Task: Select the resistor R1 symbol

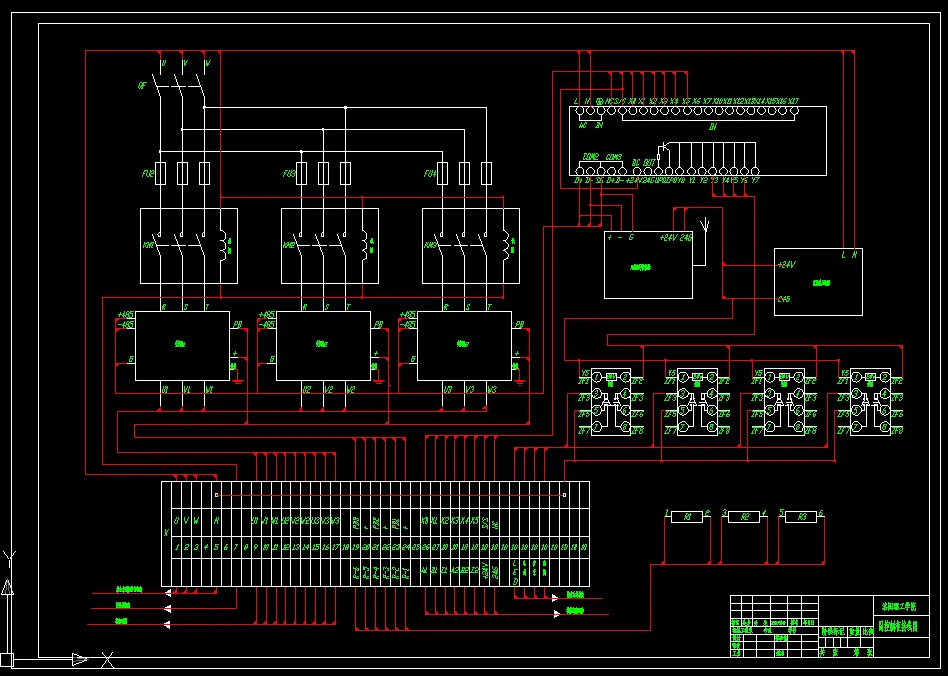Action: pos(687,517)
